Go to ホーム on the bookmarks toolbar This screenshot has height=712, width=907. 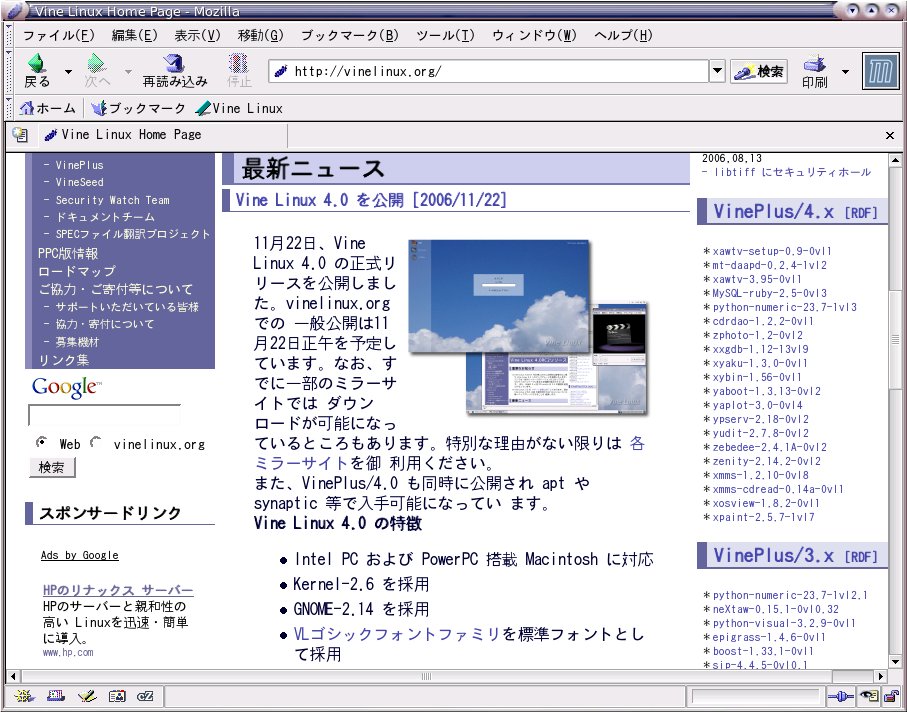coord(47,108)
